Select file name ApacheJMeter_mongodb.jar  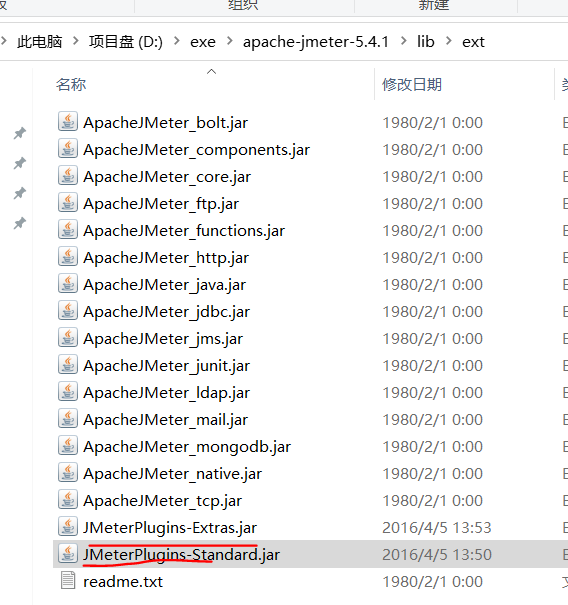click(x=187, y=447)
